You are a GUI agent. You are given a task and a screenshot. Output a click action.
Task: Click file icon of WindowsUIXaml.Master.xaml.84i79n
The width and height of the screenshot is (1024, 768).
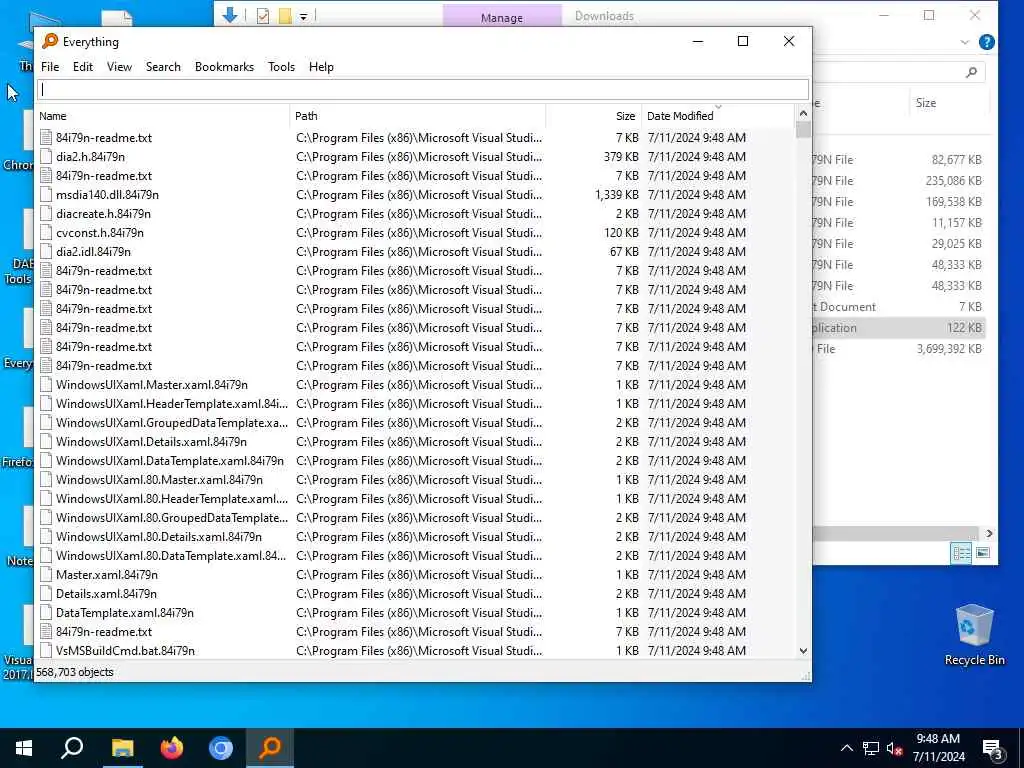(46, 385)
